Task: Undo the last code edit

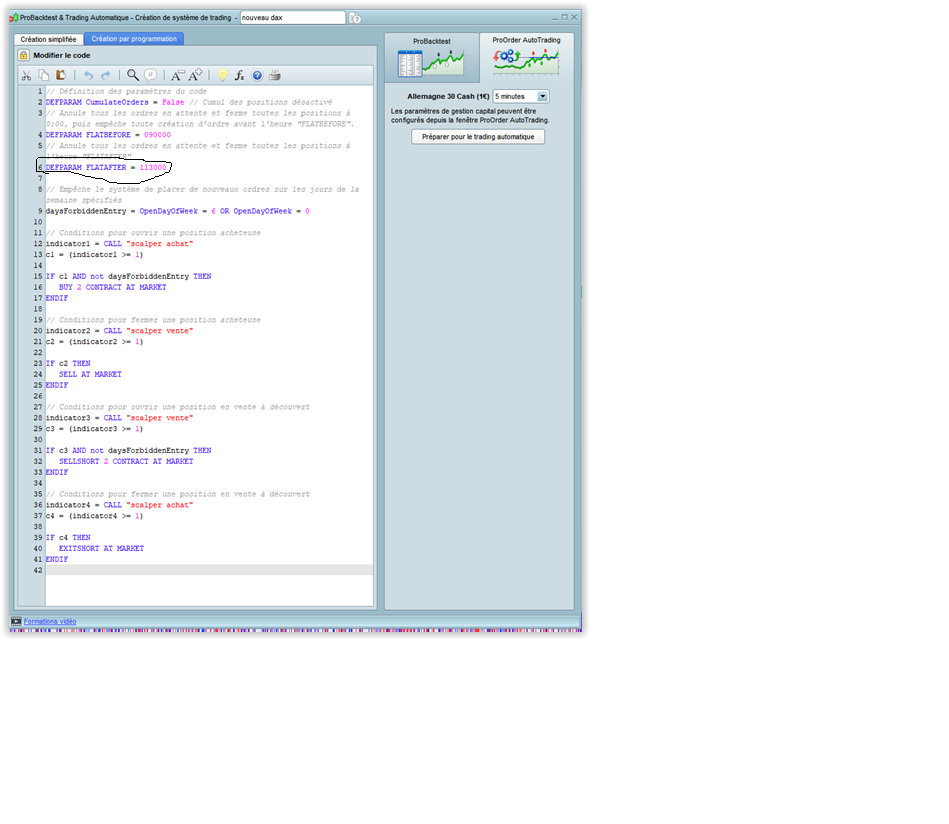Action: pos(88,76)
